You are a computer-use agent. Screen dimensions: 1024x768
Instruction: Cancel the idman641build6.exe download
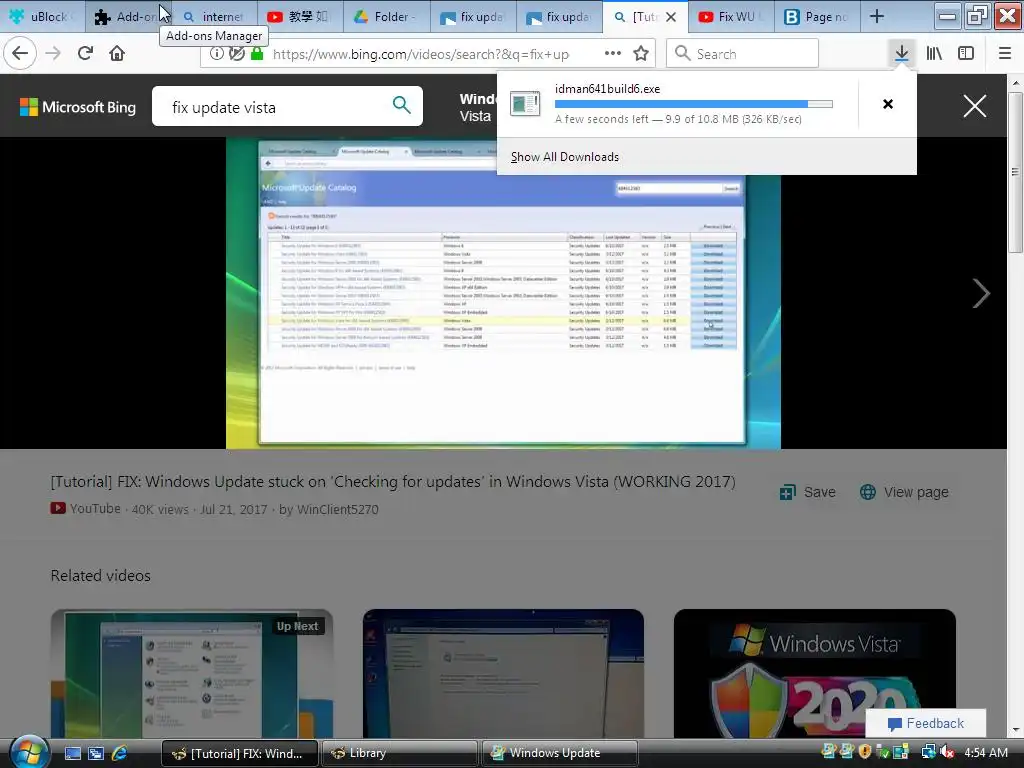tap(888, 104)
